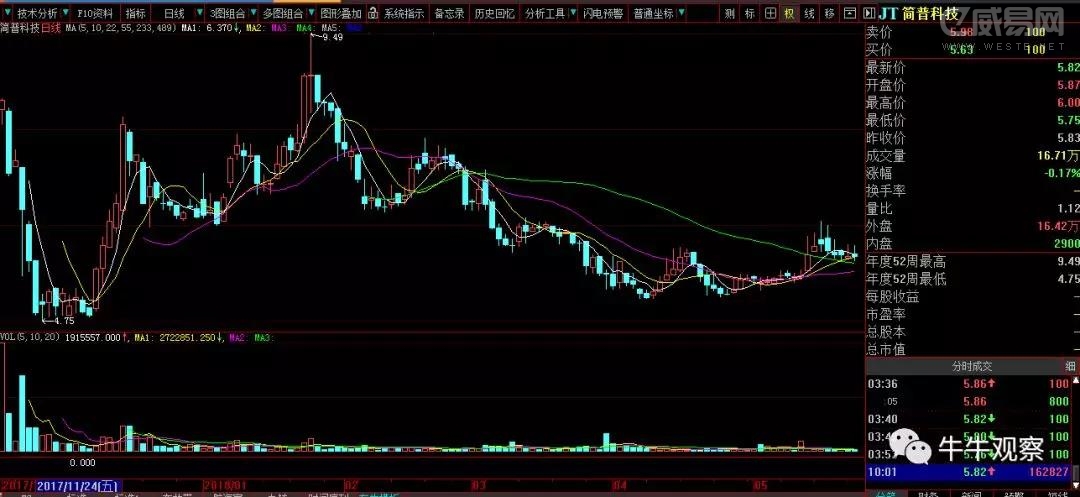Click the 测 measure tool icon

point(729,13)
